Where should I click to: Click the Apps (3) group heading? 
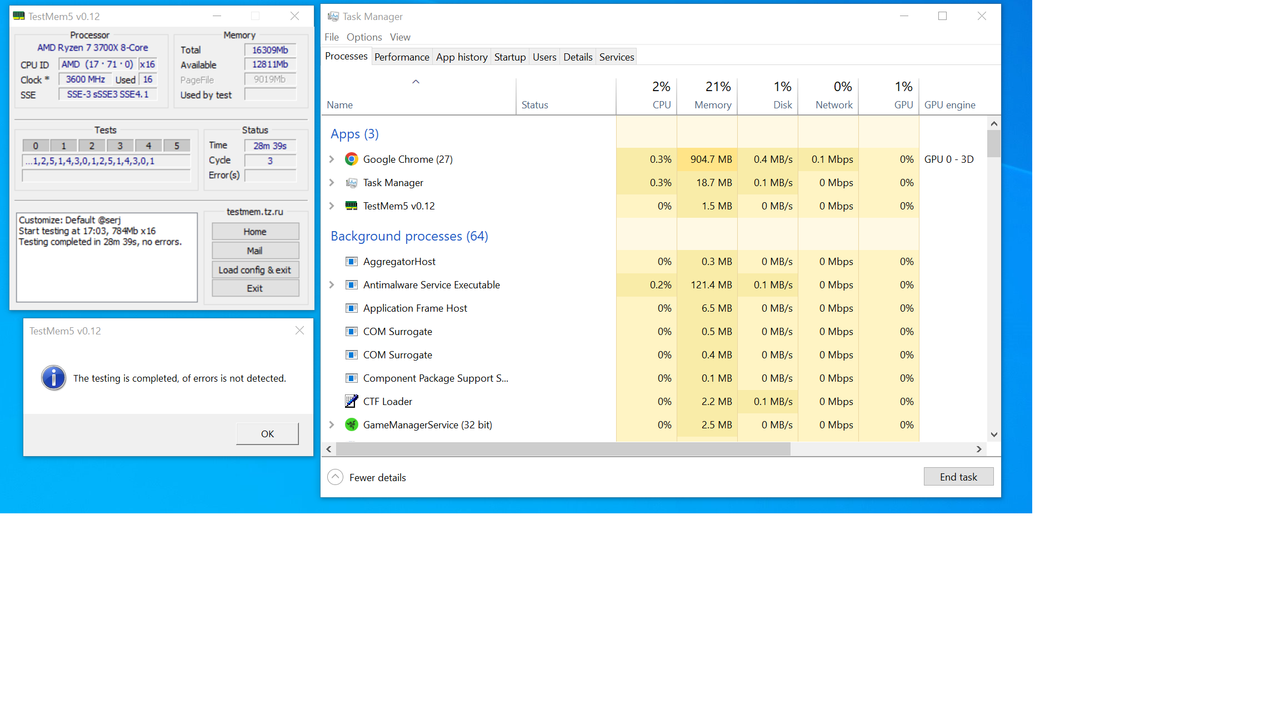coord(354,134)
